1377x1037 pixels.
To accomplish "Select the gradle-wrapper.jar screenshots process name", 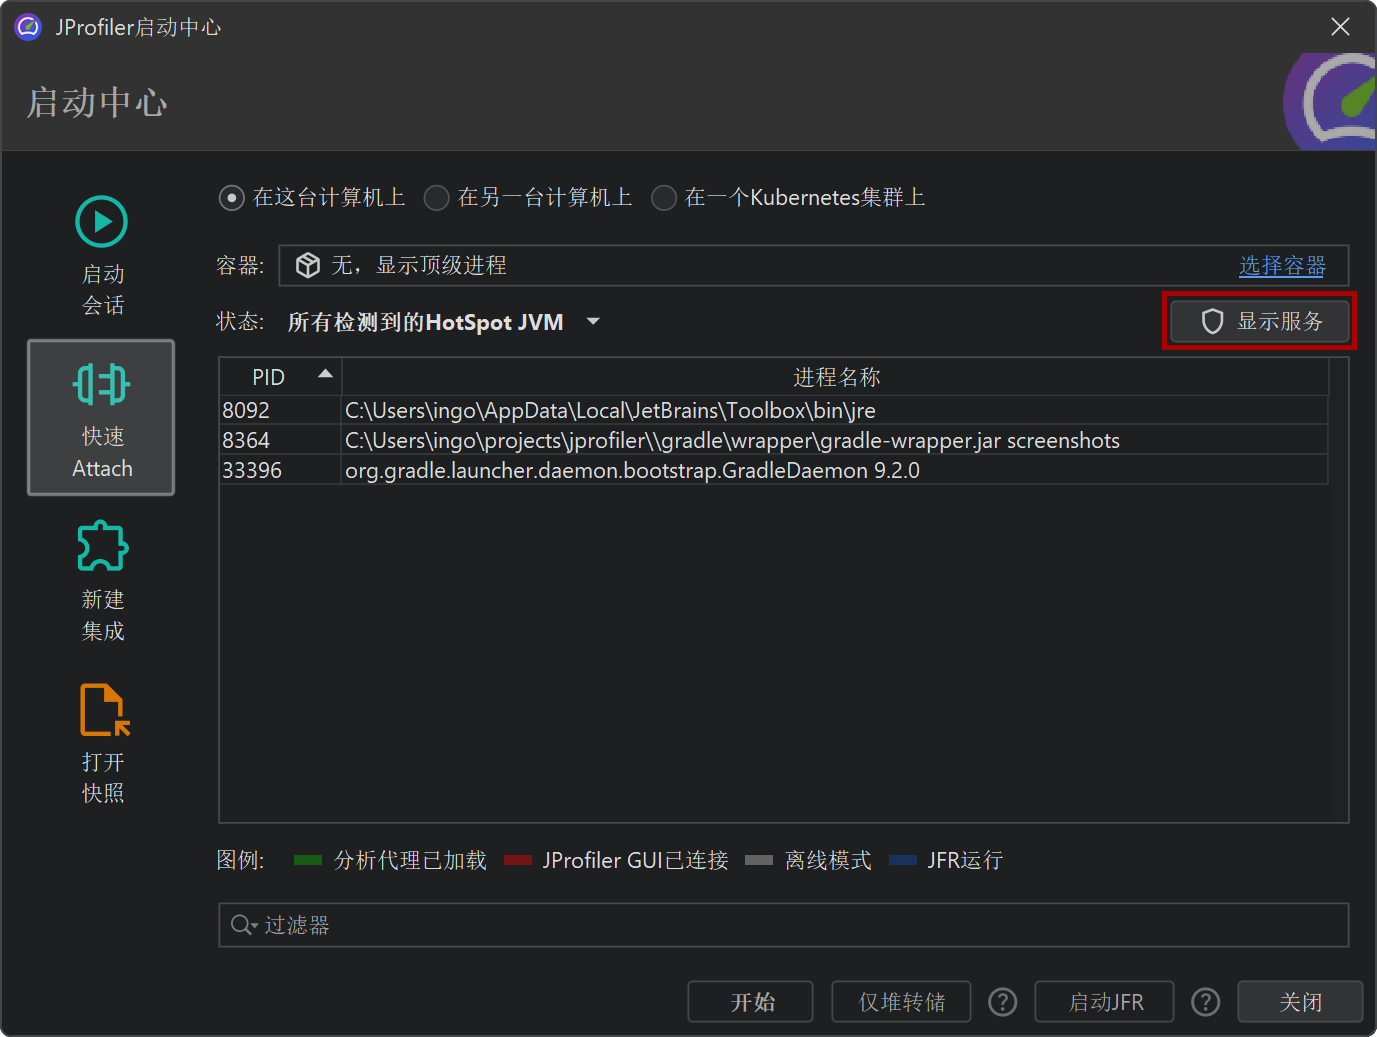I will point(732,440).
